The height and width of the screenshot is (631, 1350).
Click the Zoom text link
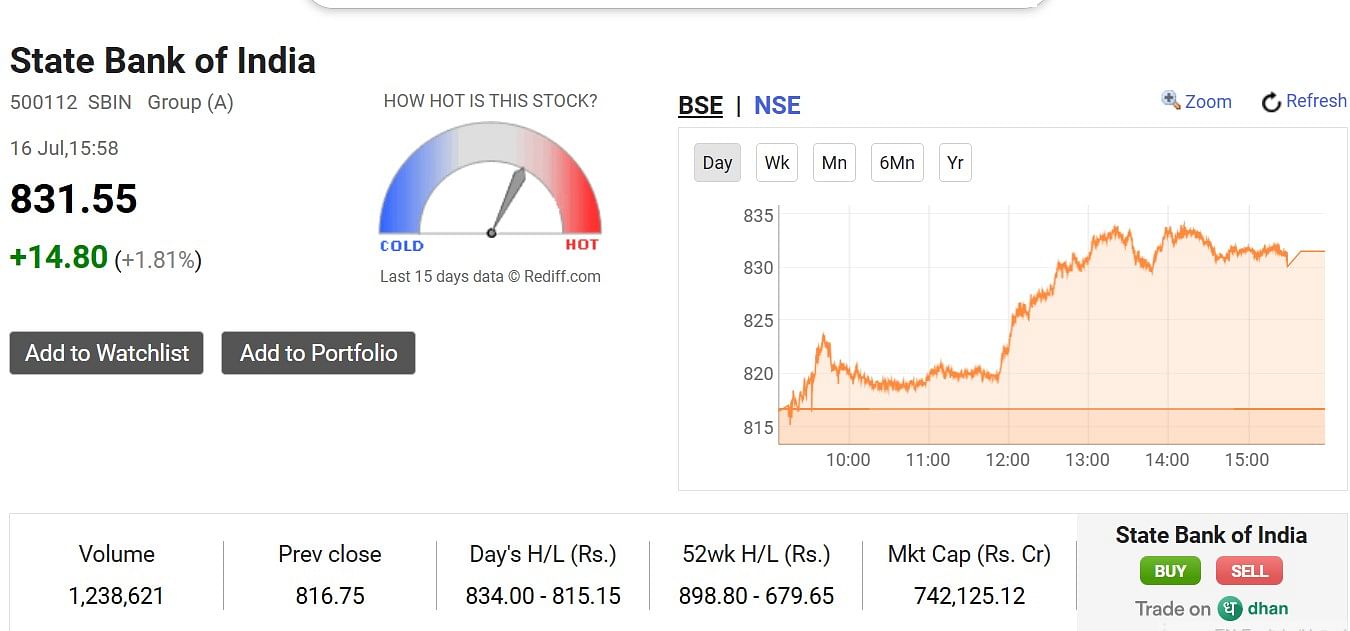(1208, 101)
